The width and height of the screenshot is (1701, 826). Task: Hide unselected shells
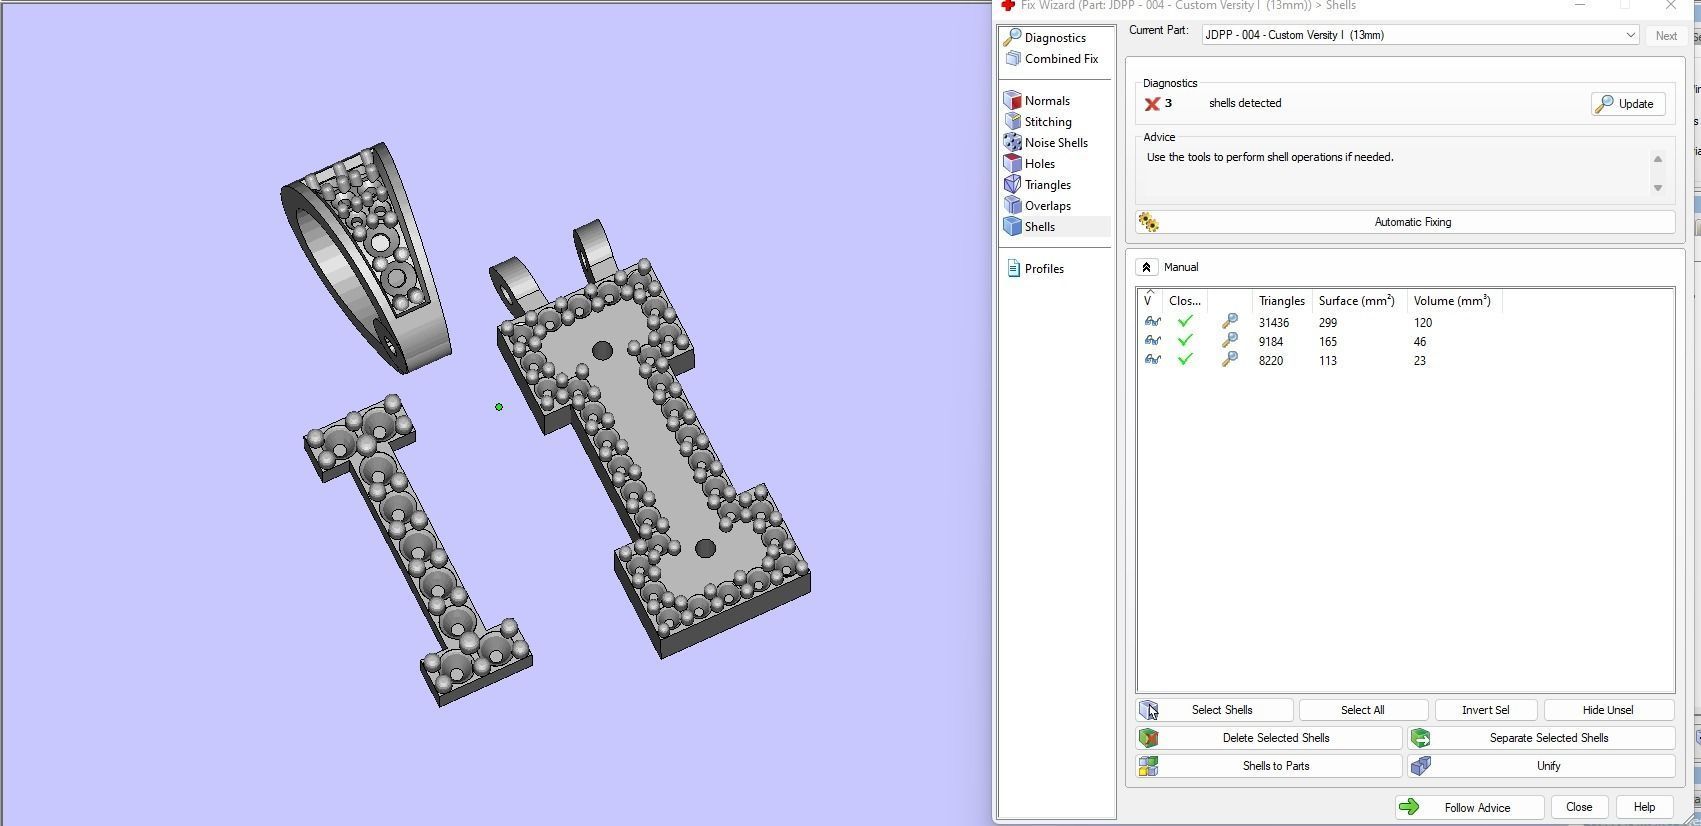[1608, 710]
